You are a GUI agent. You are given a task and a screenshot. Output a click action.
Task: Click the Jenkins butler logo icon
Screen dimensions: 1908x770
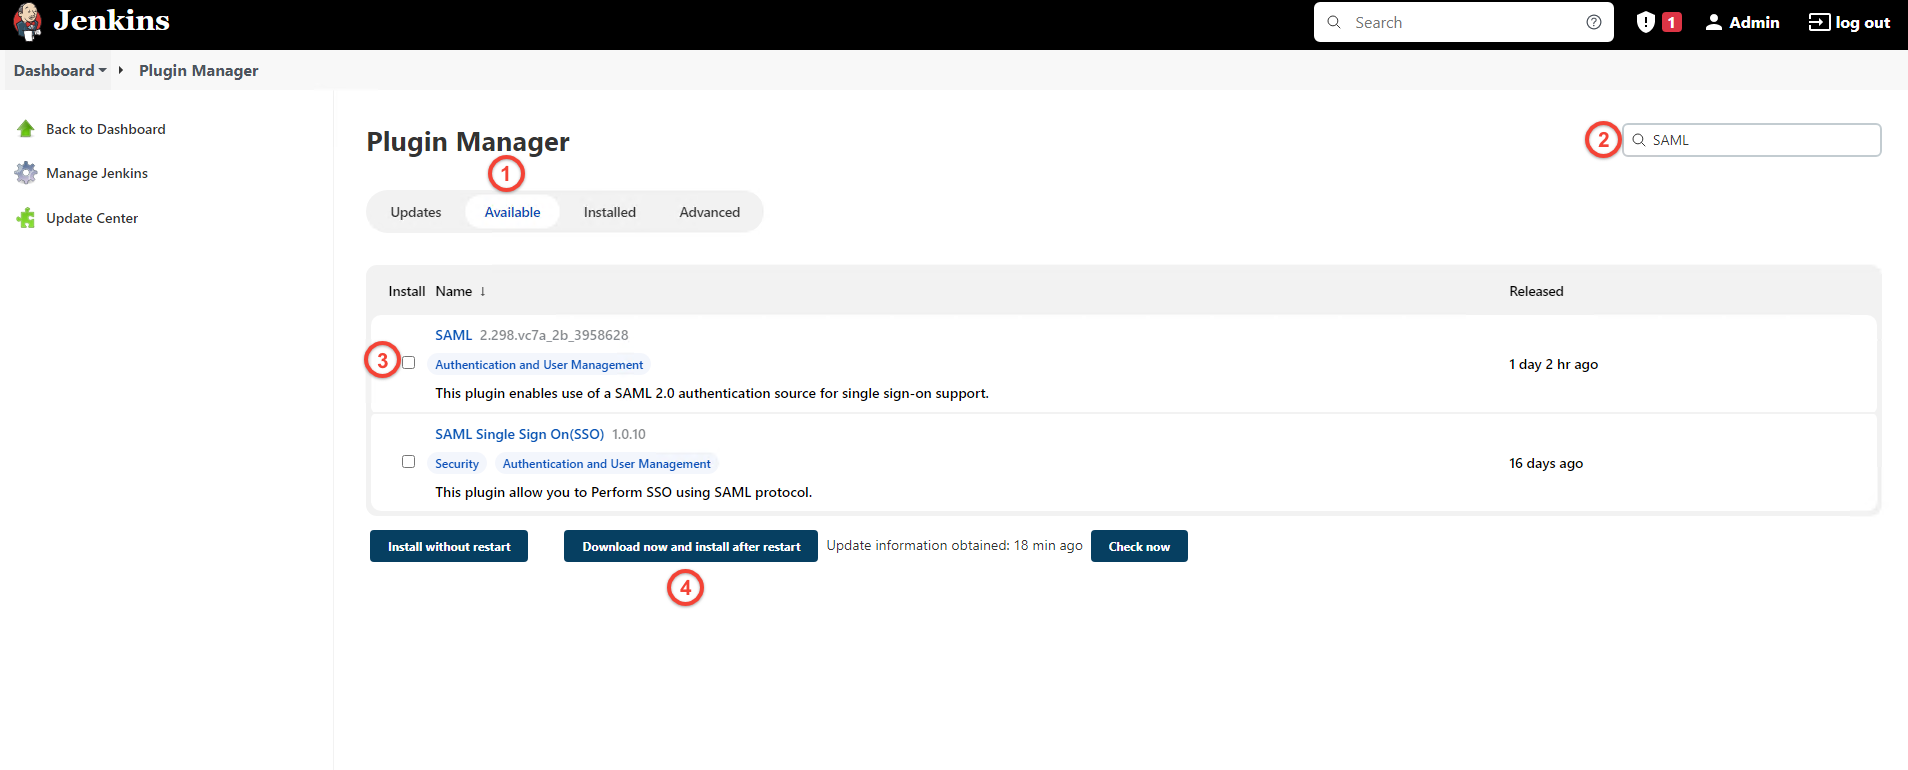(x=28, y=22)
